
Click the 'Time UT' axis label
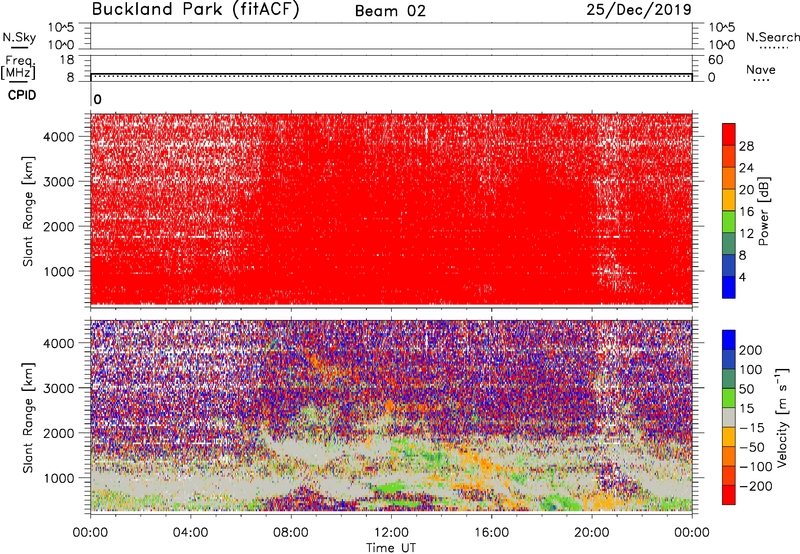tap(391, 548)
